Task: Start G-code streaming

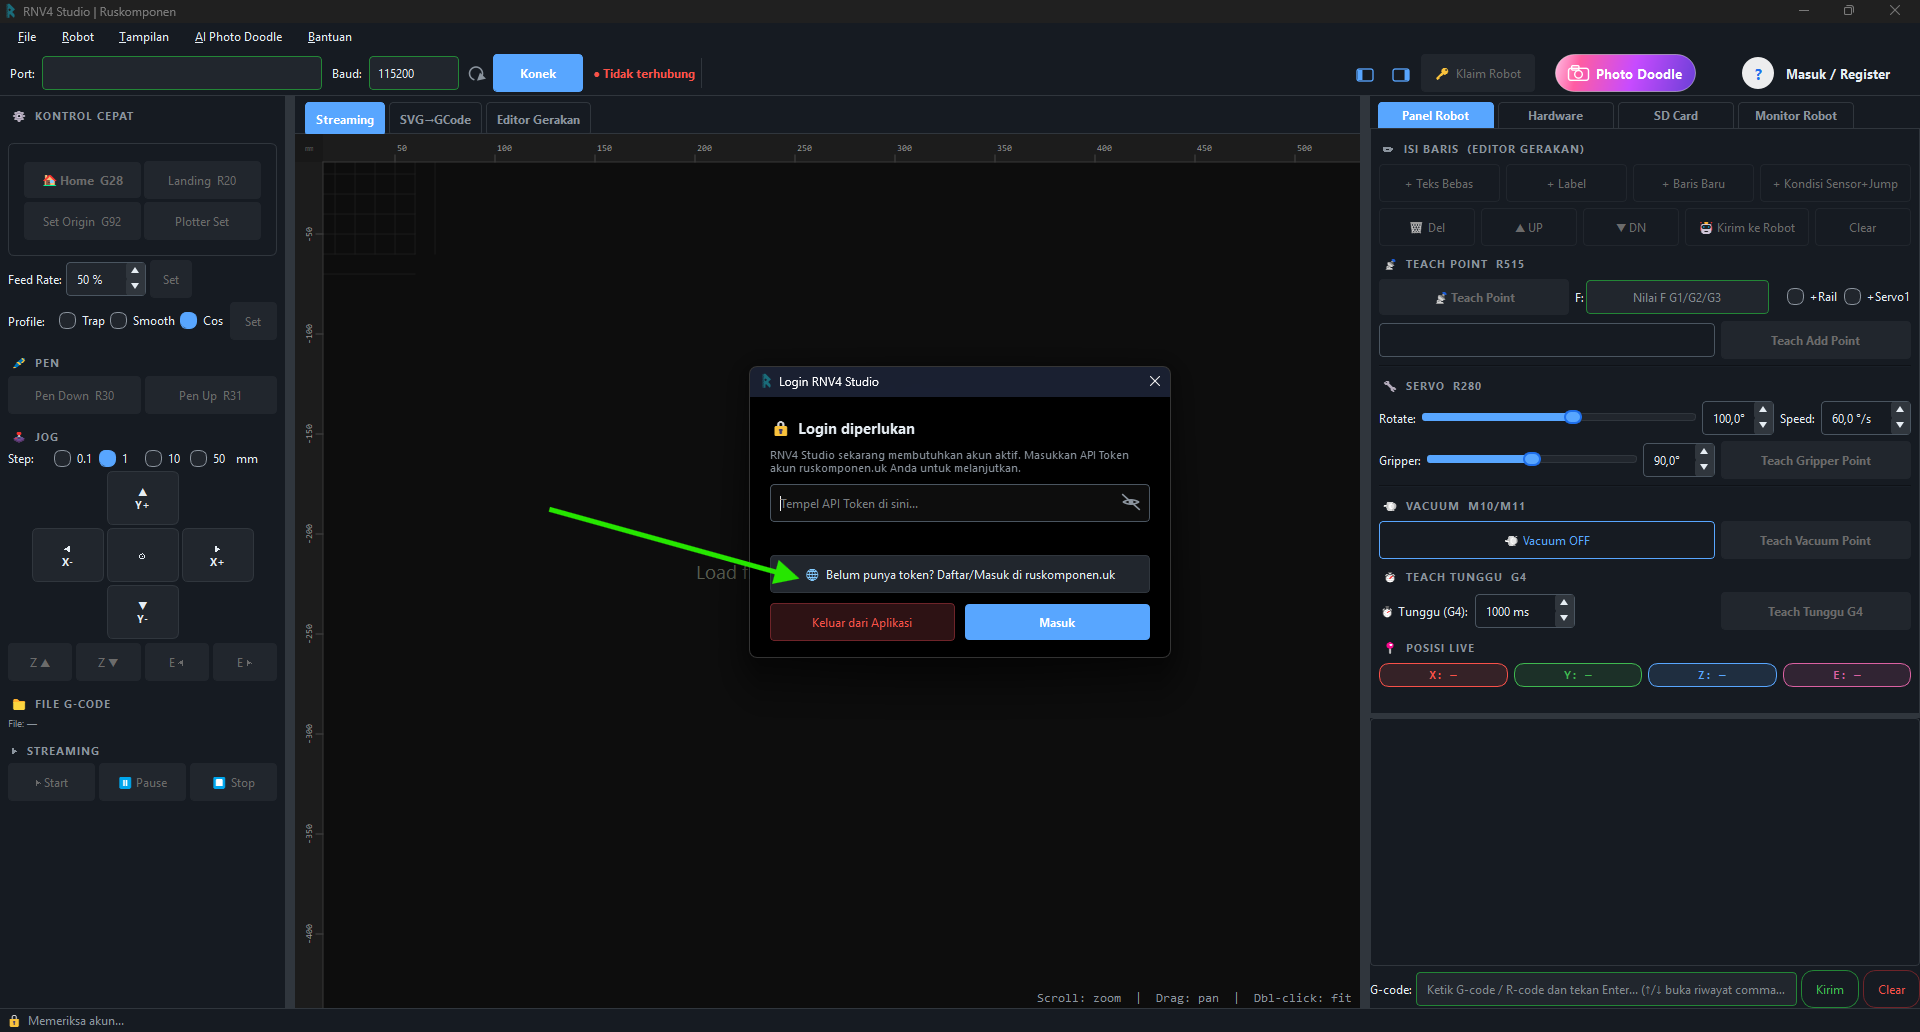Action: pos(51,783)
